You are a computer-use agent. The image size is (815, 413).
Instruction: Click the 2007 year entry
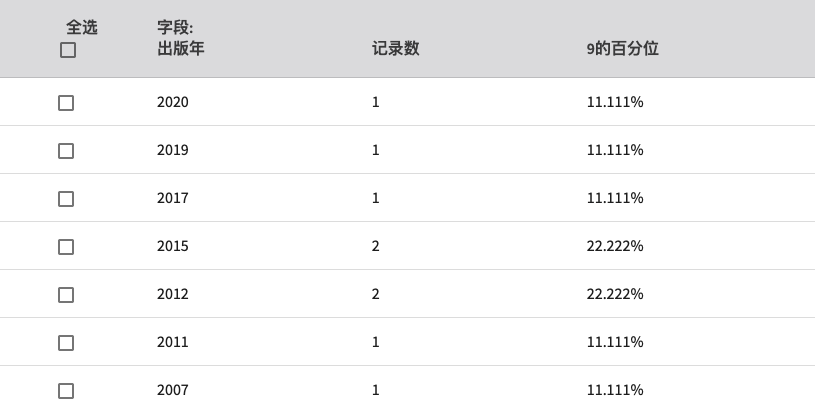click(173, 390)
